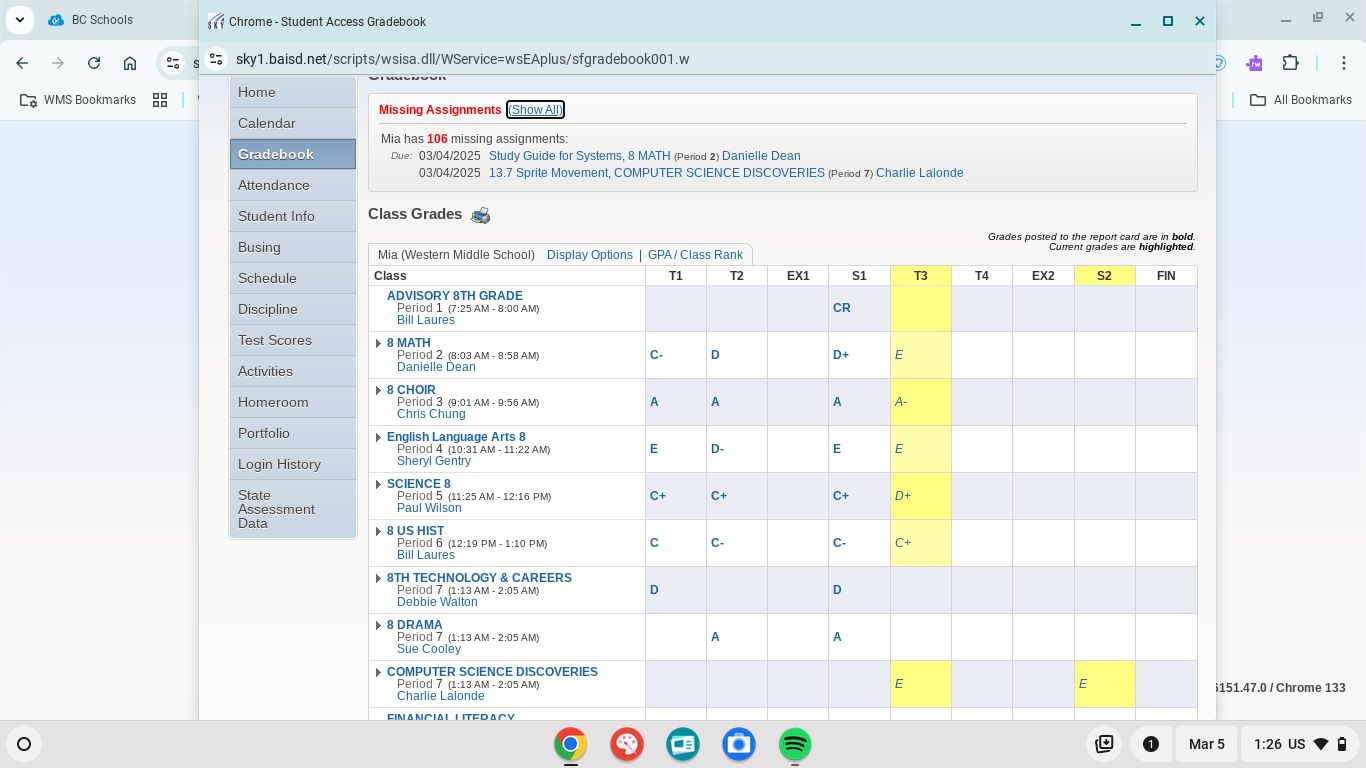Click site info icon in popup address bar
This screenshot has height=768, width=1366.
216,59
